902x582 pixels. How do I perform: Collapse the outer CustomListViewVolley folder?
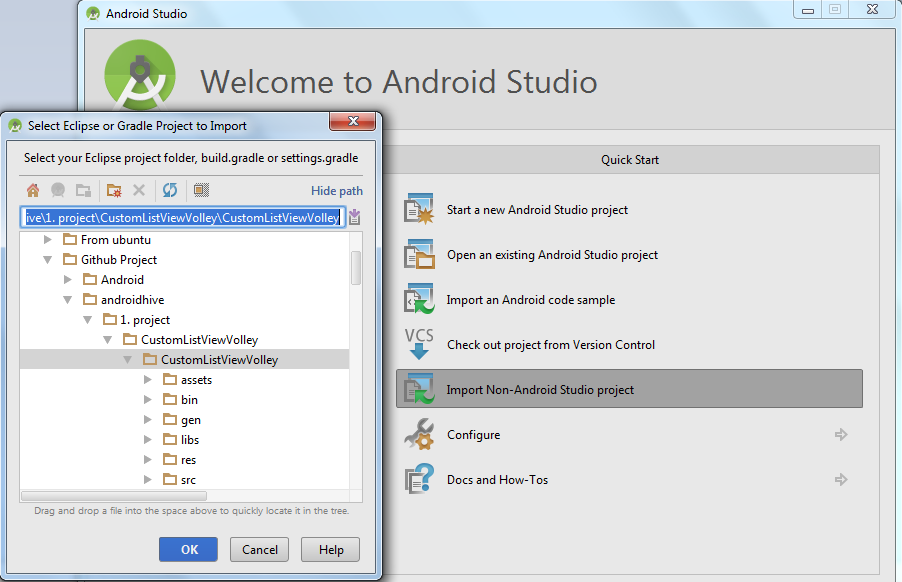click(x=108, y=340)
